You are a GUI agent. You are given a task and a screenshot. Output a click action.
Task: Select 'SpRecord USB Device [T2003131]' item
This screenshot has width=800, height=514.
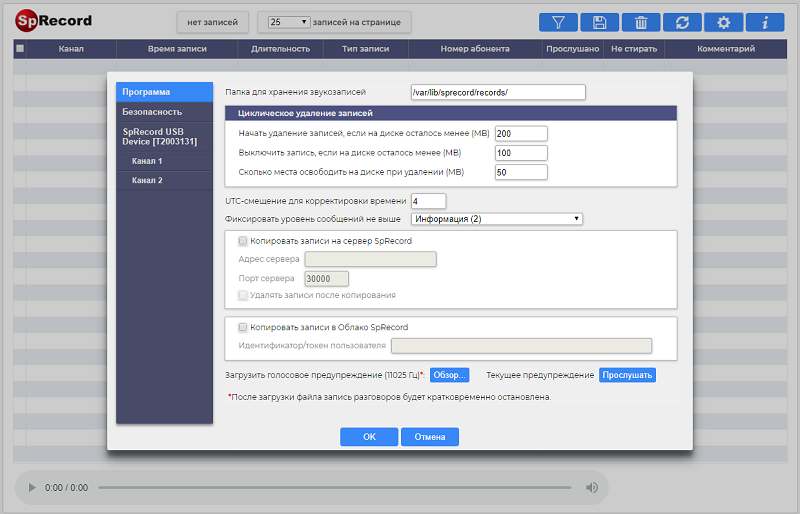(x=164, y=136)
